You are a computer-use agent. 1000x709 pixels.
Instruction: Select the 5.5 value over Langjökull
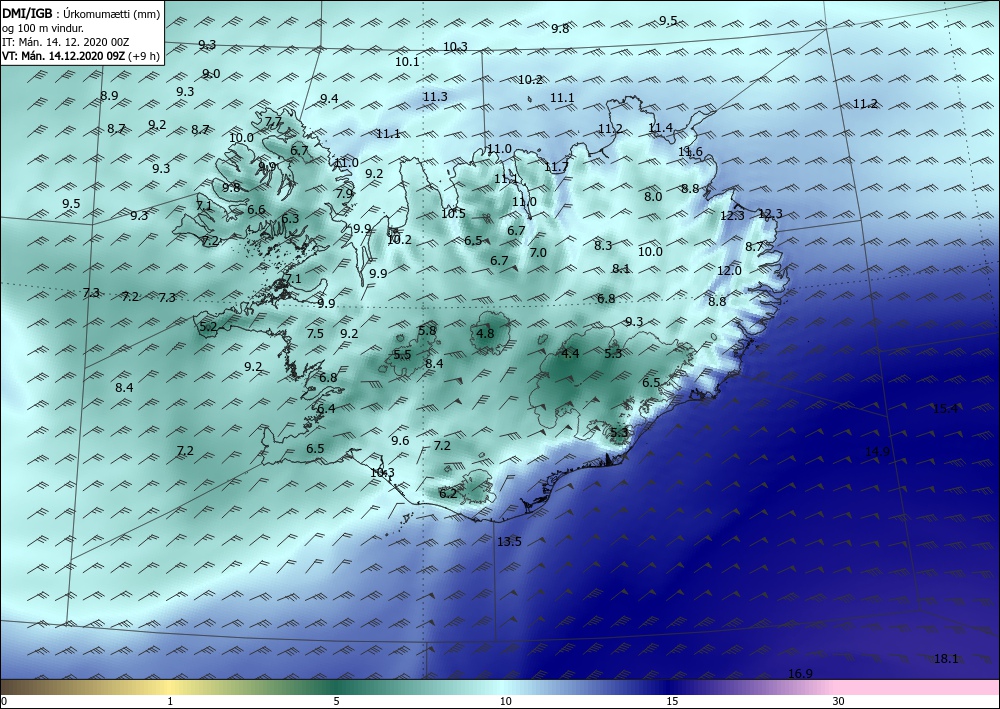pos(402,354)
